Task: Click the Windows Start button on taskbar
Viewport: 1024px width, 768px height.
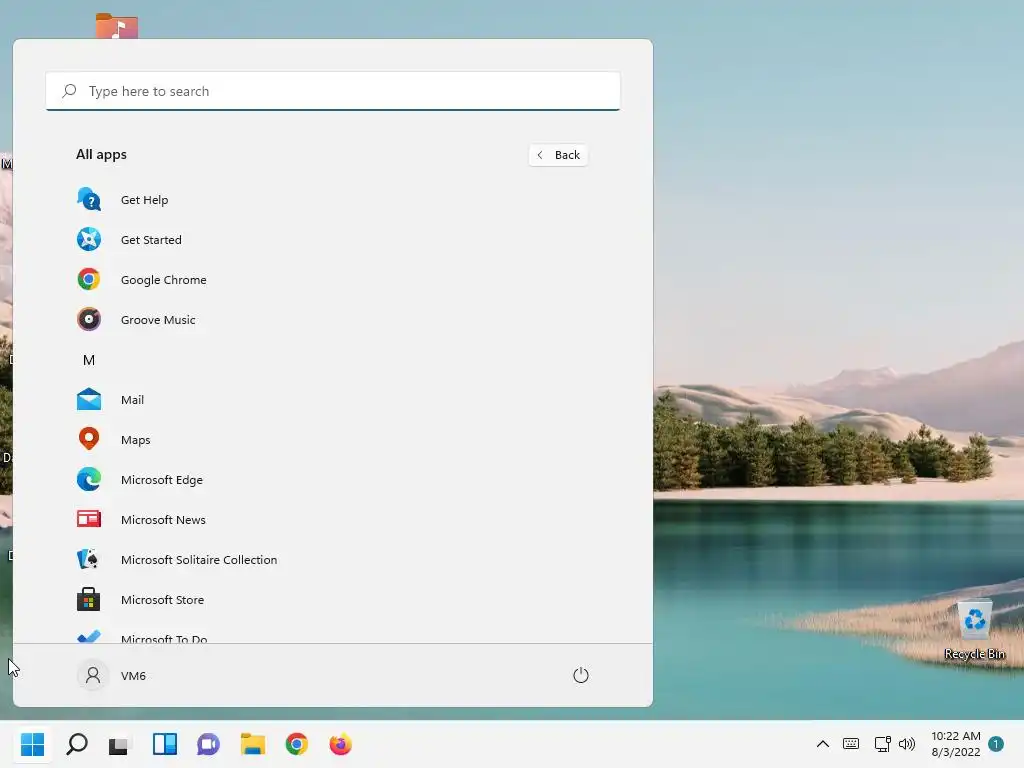Action: click(x=32, y=744)
